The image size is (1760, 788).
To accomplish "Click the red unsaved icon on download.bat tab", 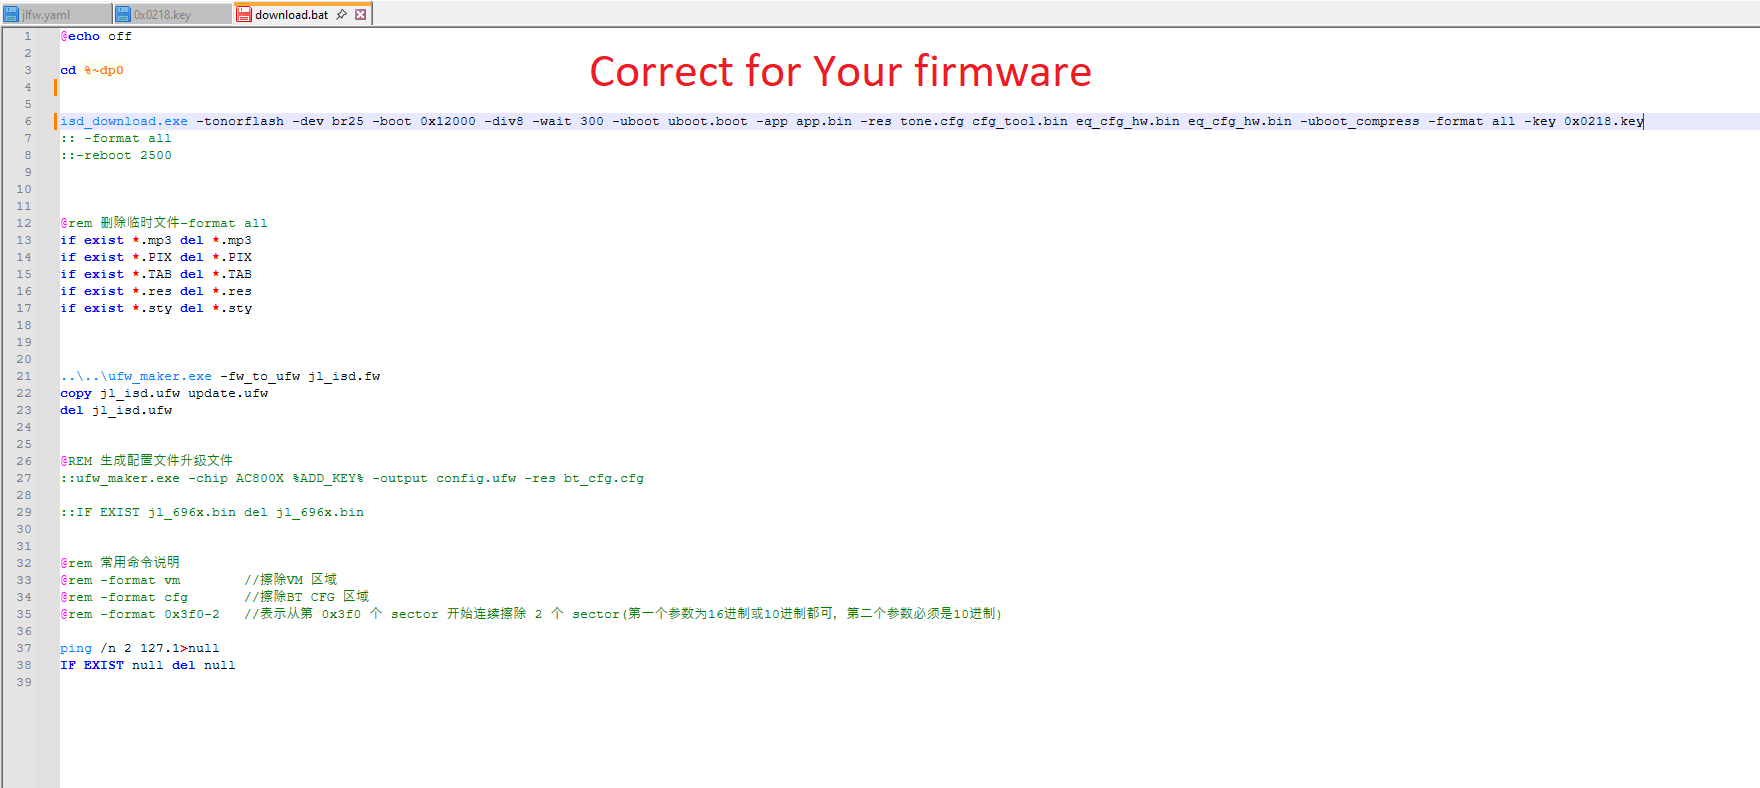I will pyautogui.click(x=243, y=14).
